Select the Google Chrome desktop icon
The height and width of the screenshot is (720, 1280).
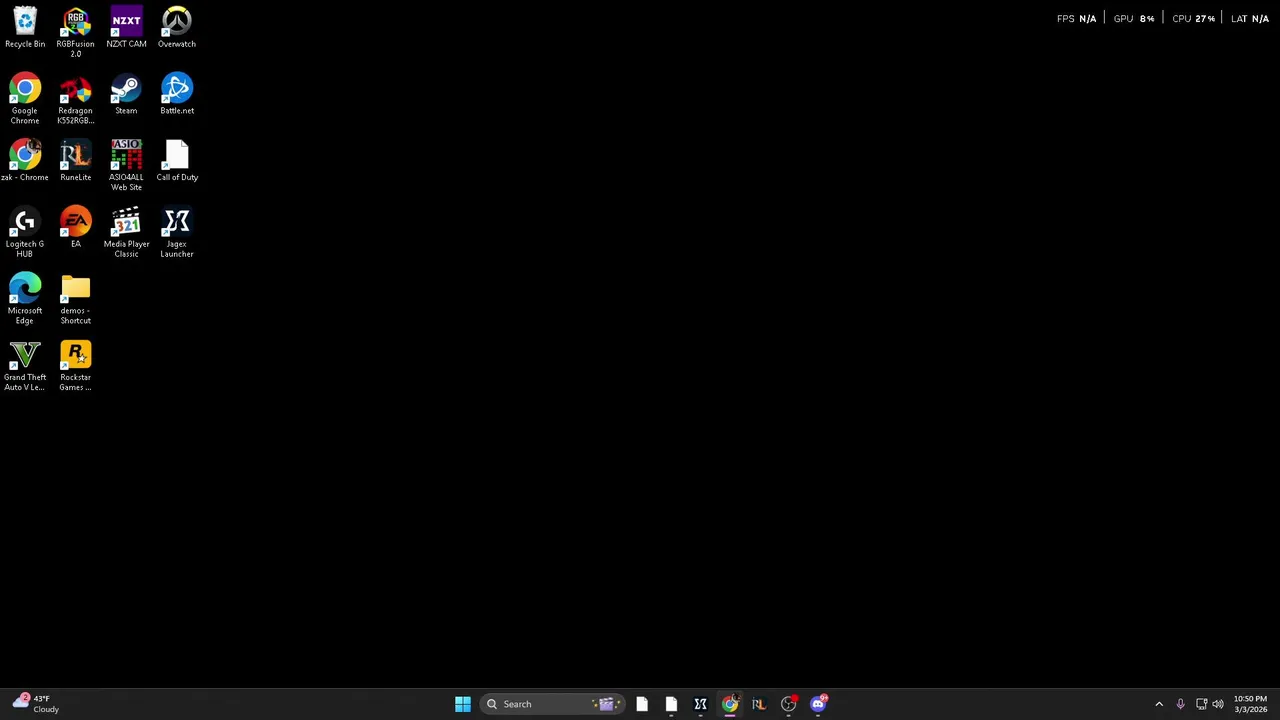pos(25,99)
